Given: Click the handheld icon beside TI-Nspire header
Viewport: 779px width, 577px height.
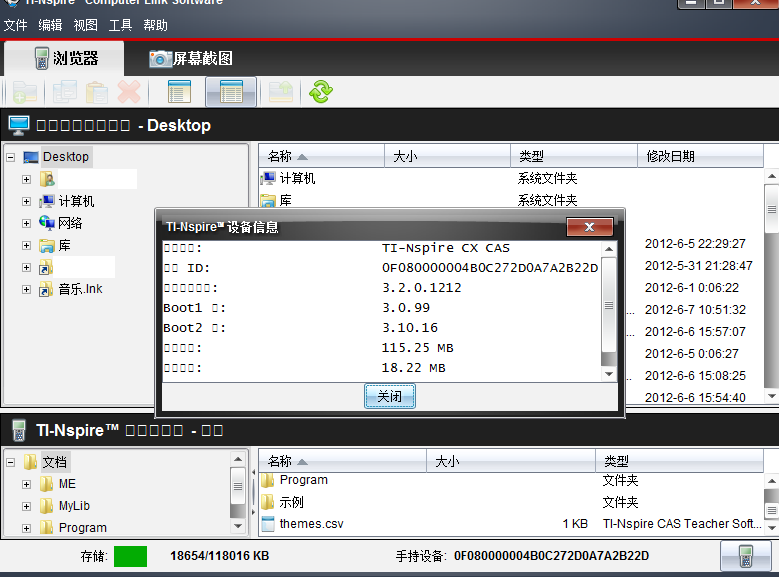Looking at the screenshot, I should pos(19,430).
